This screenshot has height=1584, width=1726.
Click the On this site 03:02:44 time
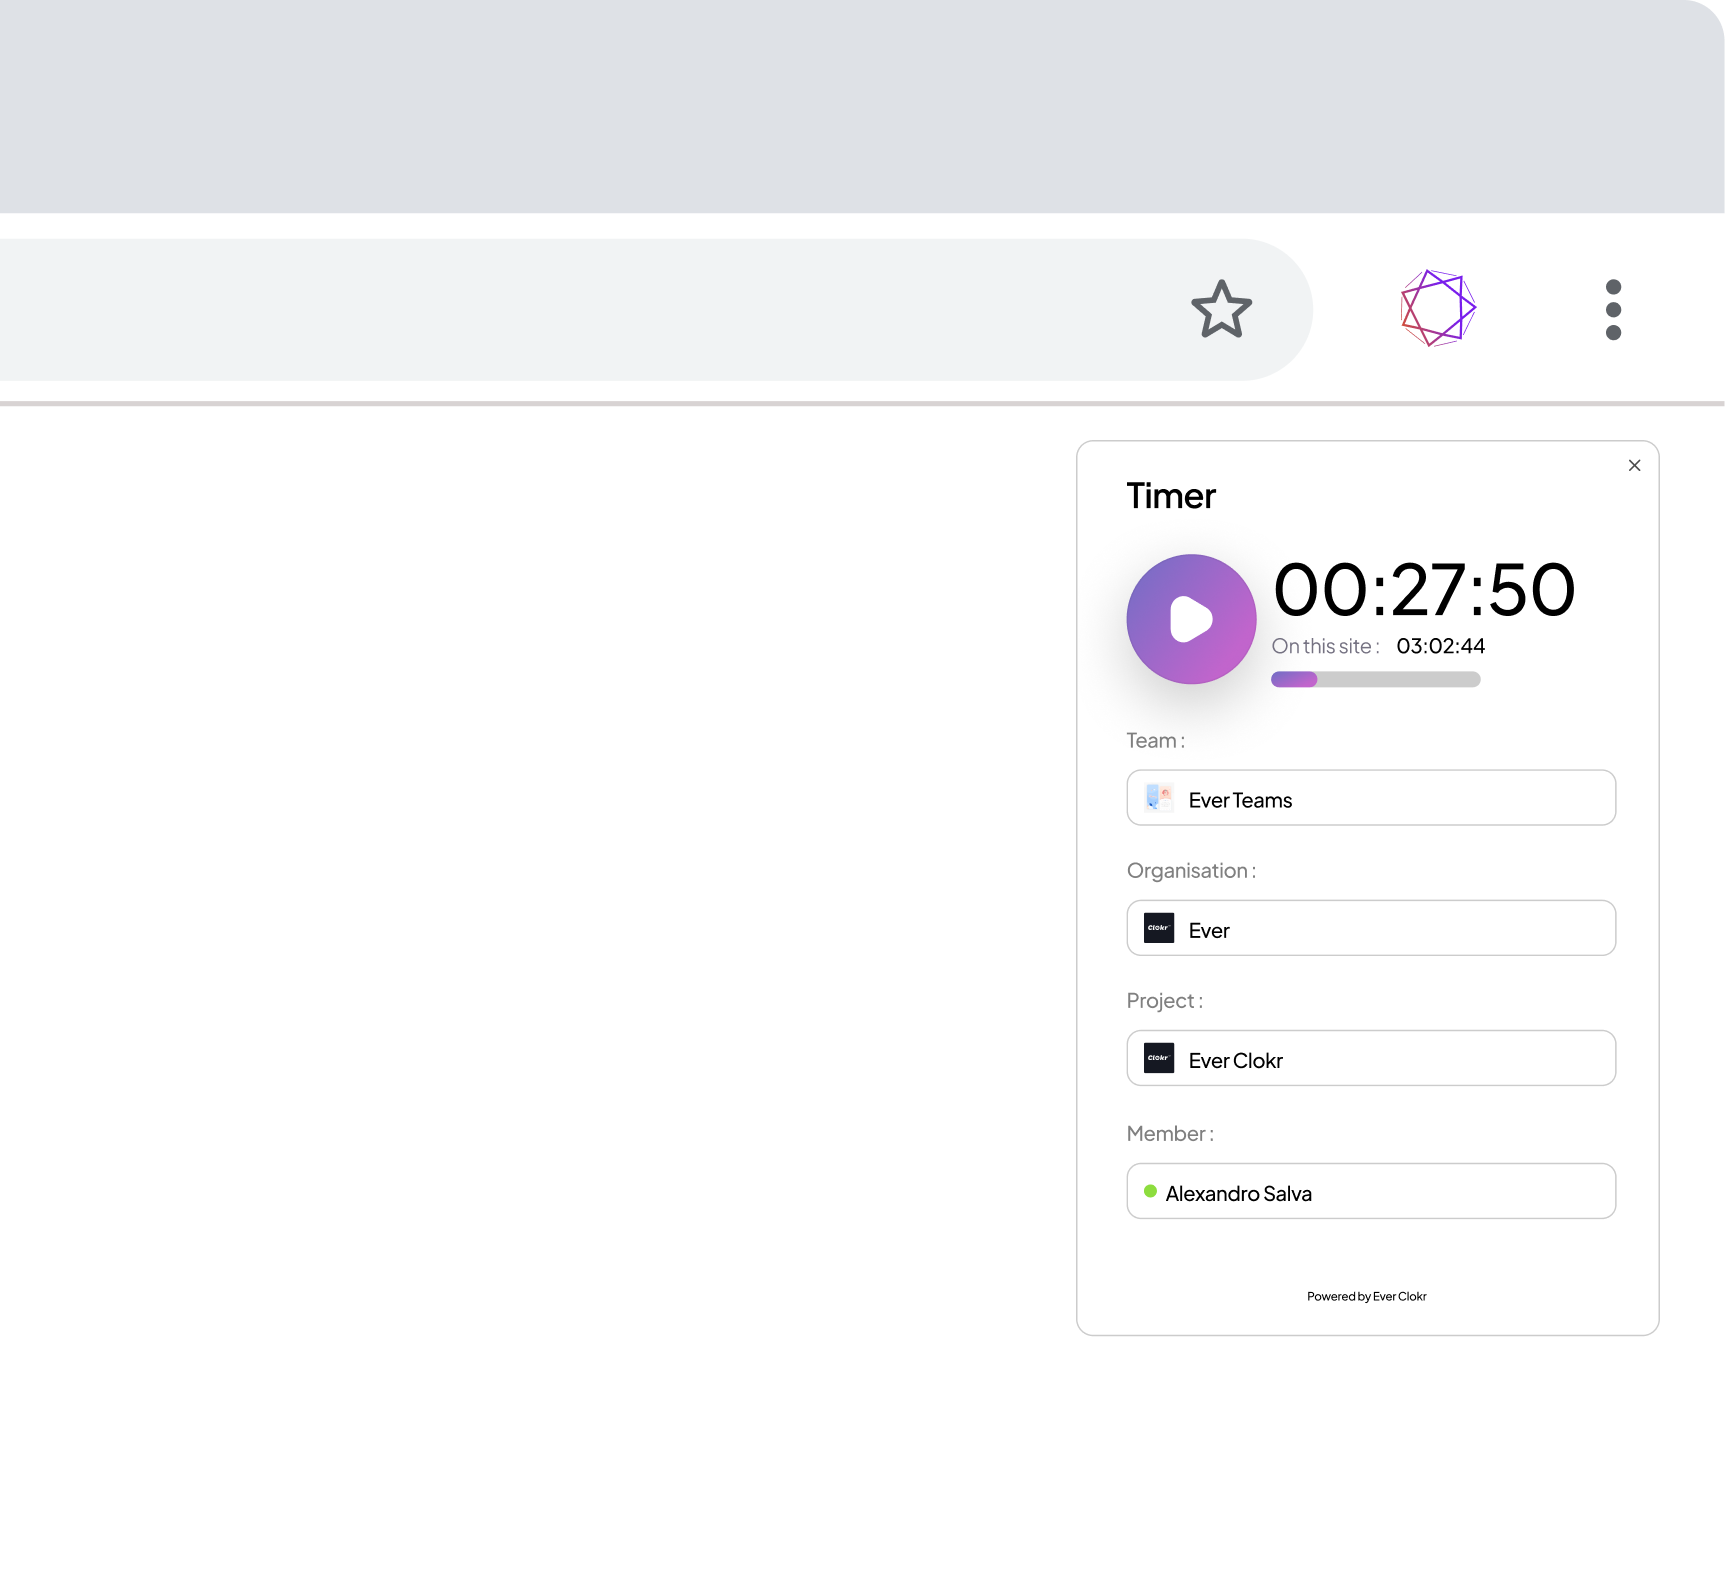pyautogui.click(x=1441, y=646)
